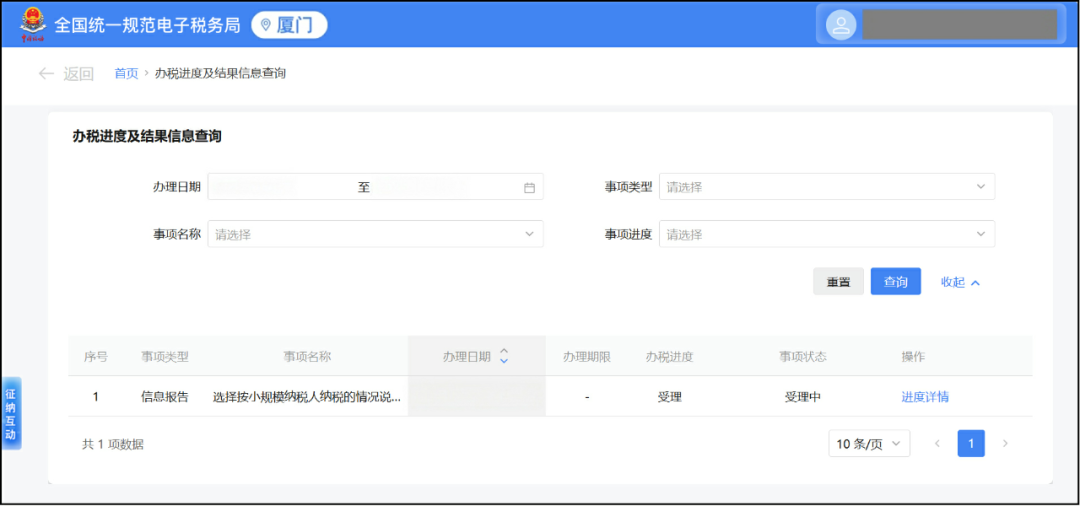Open the 事项类型 dropdown
1080x506 pixels.
827,187
